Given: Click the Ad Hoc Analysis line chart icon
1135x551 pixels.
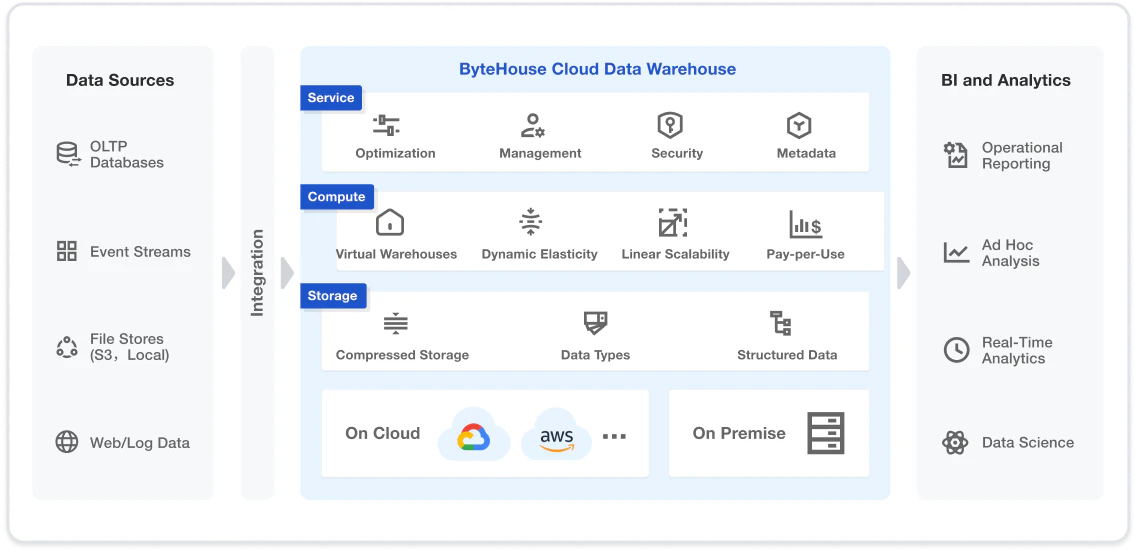Looking at the screenshot, I should [x=956, y=252].
